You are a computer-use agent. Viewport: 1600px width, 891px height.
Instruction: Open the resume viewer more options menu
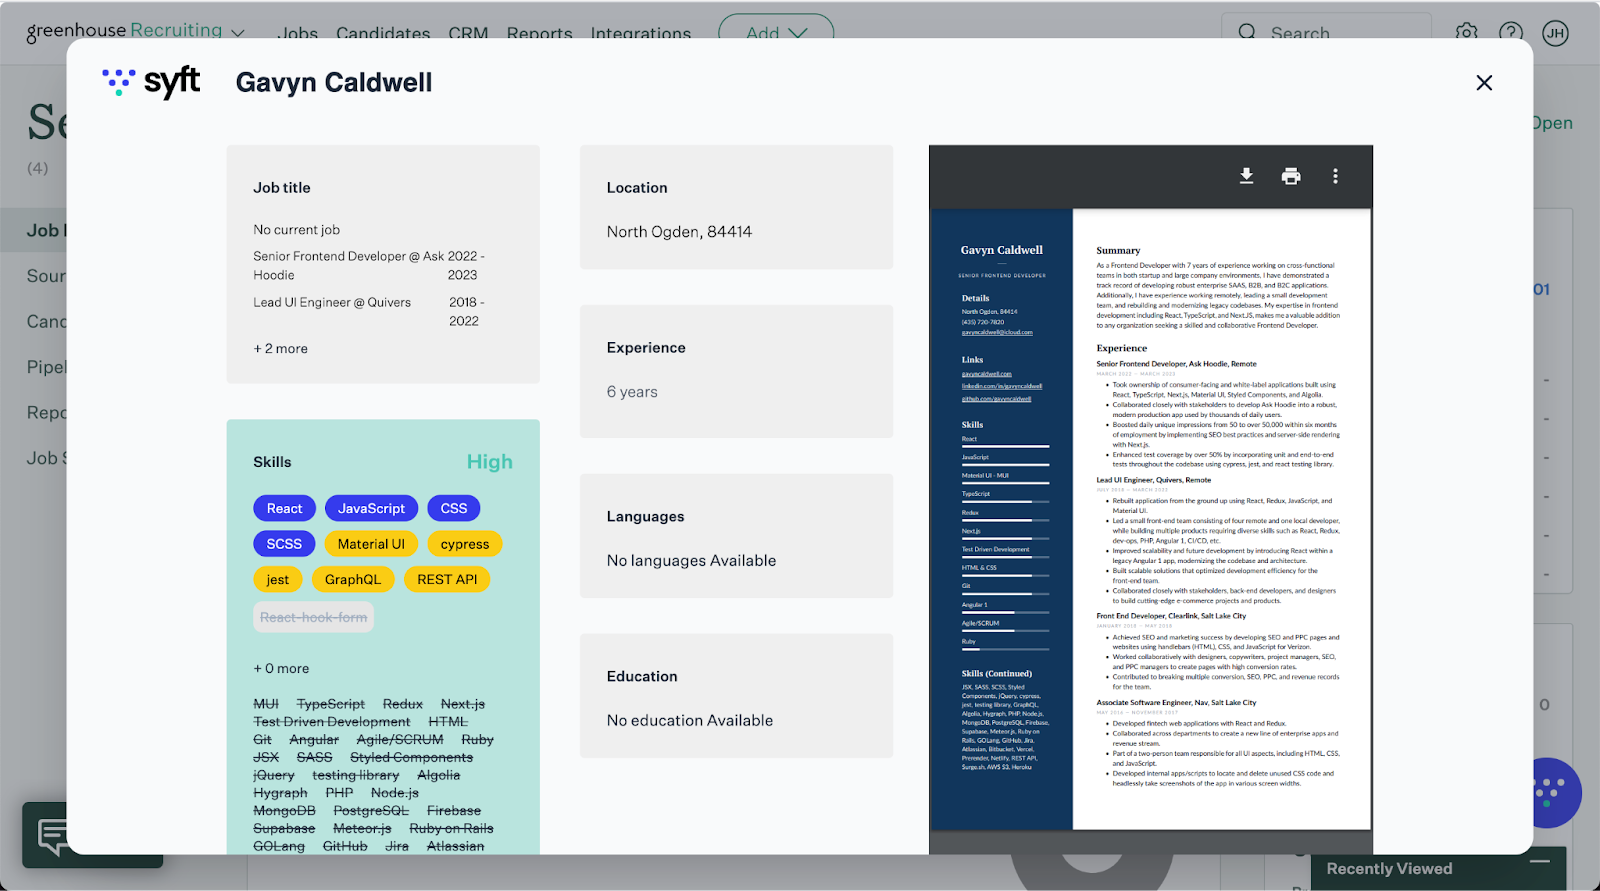click(1335, 176)
